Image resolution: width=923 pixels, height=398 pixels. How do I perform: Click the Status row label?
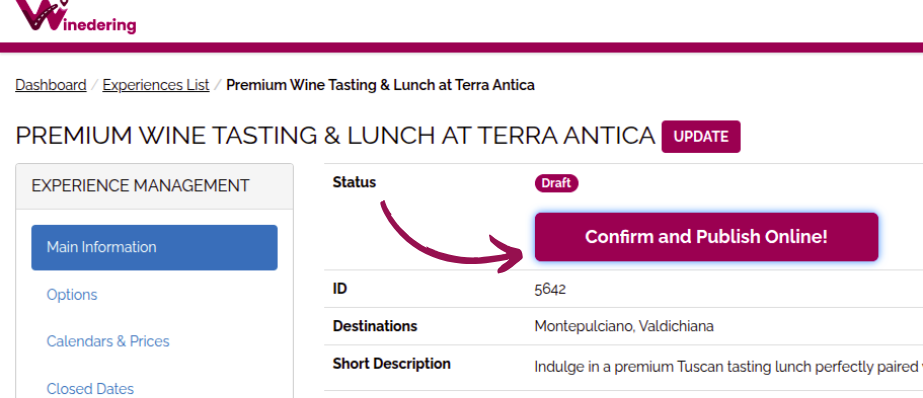pos(354,183)
